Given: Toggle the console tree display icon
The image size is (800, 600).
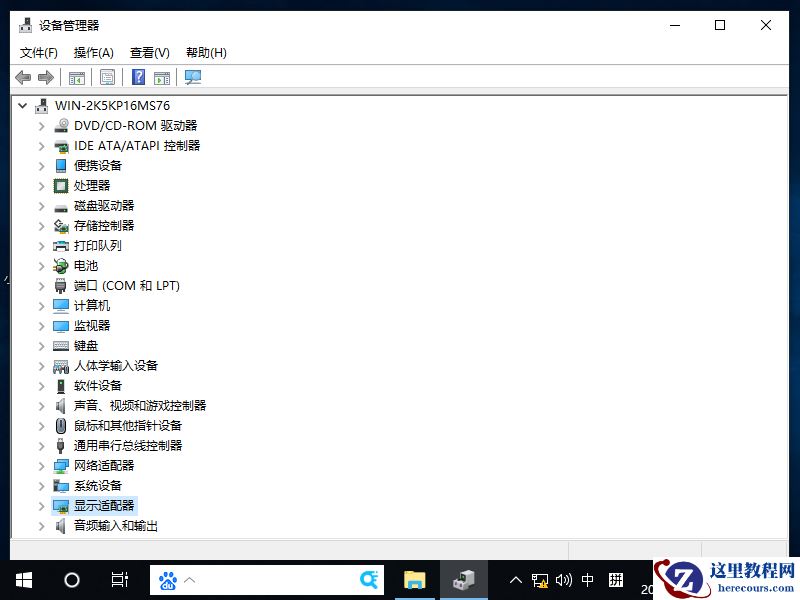Looking at the screenshot, I should pyautogui.click(x=77, y=77).
